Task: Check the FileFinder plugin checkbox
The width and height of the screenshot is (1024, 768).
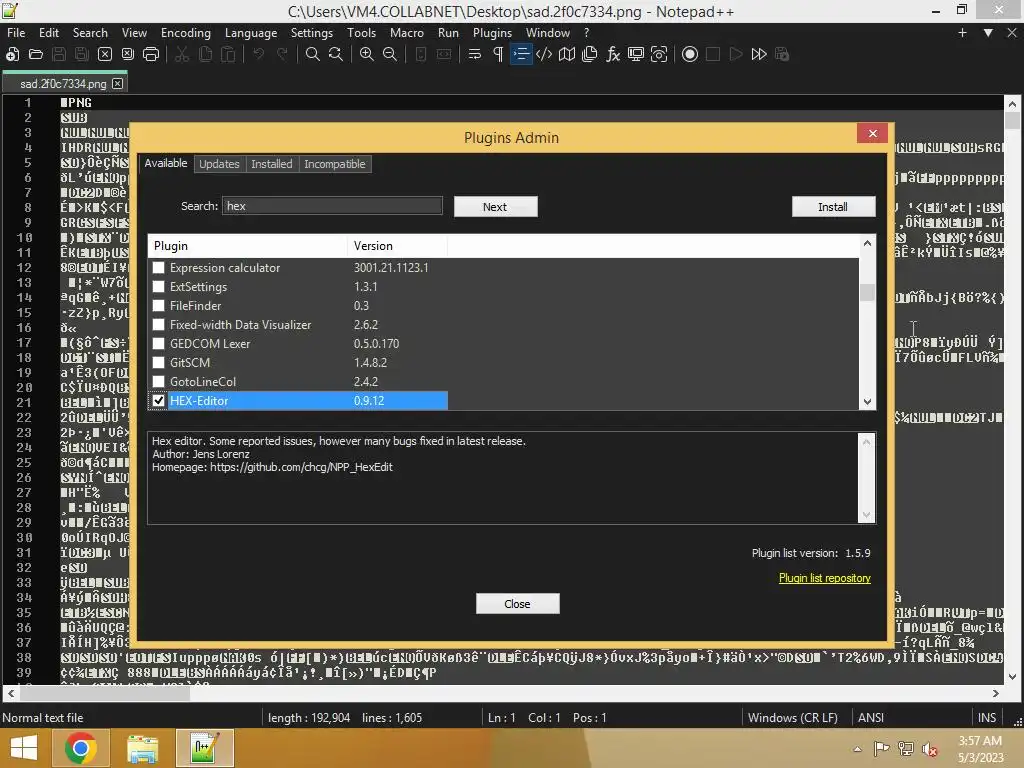Action: (158, 306)
